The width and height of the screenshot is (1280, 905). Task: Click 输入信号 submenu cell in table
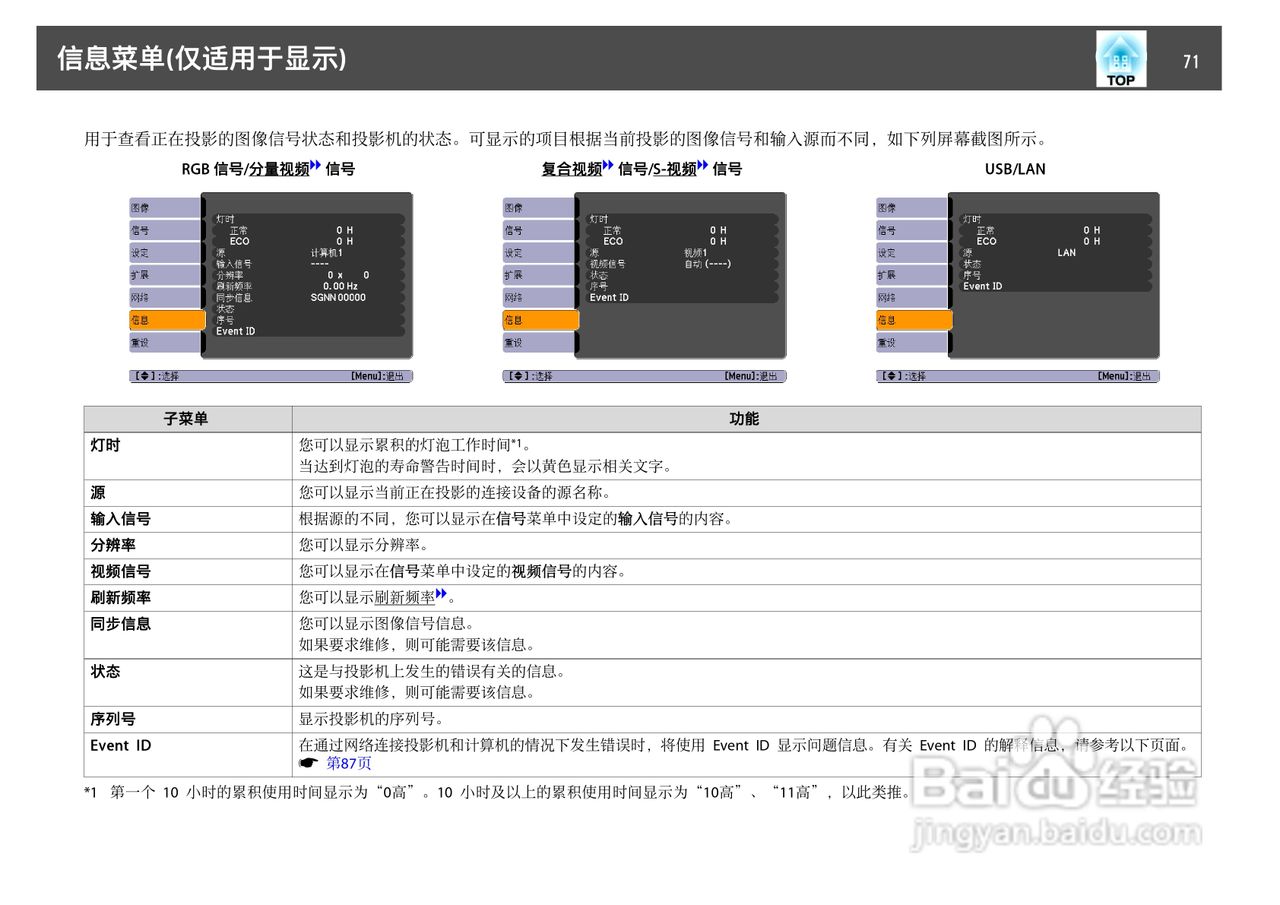[188, 519]
